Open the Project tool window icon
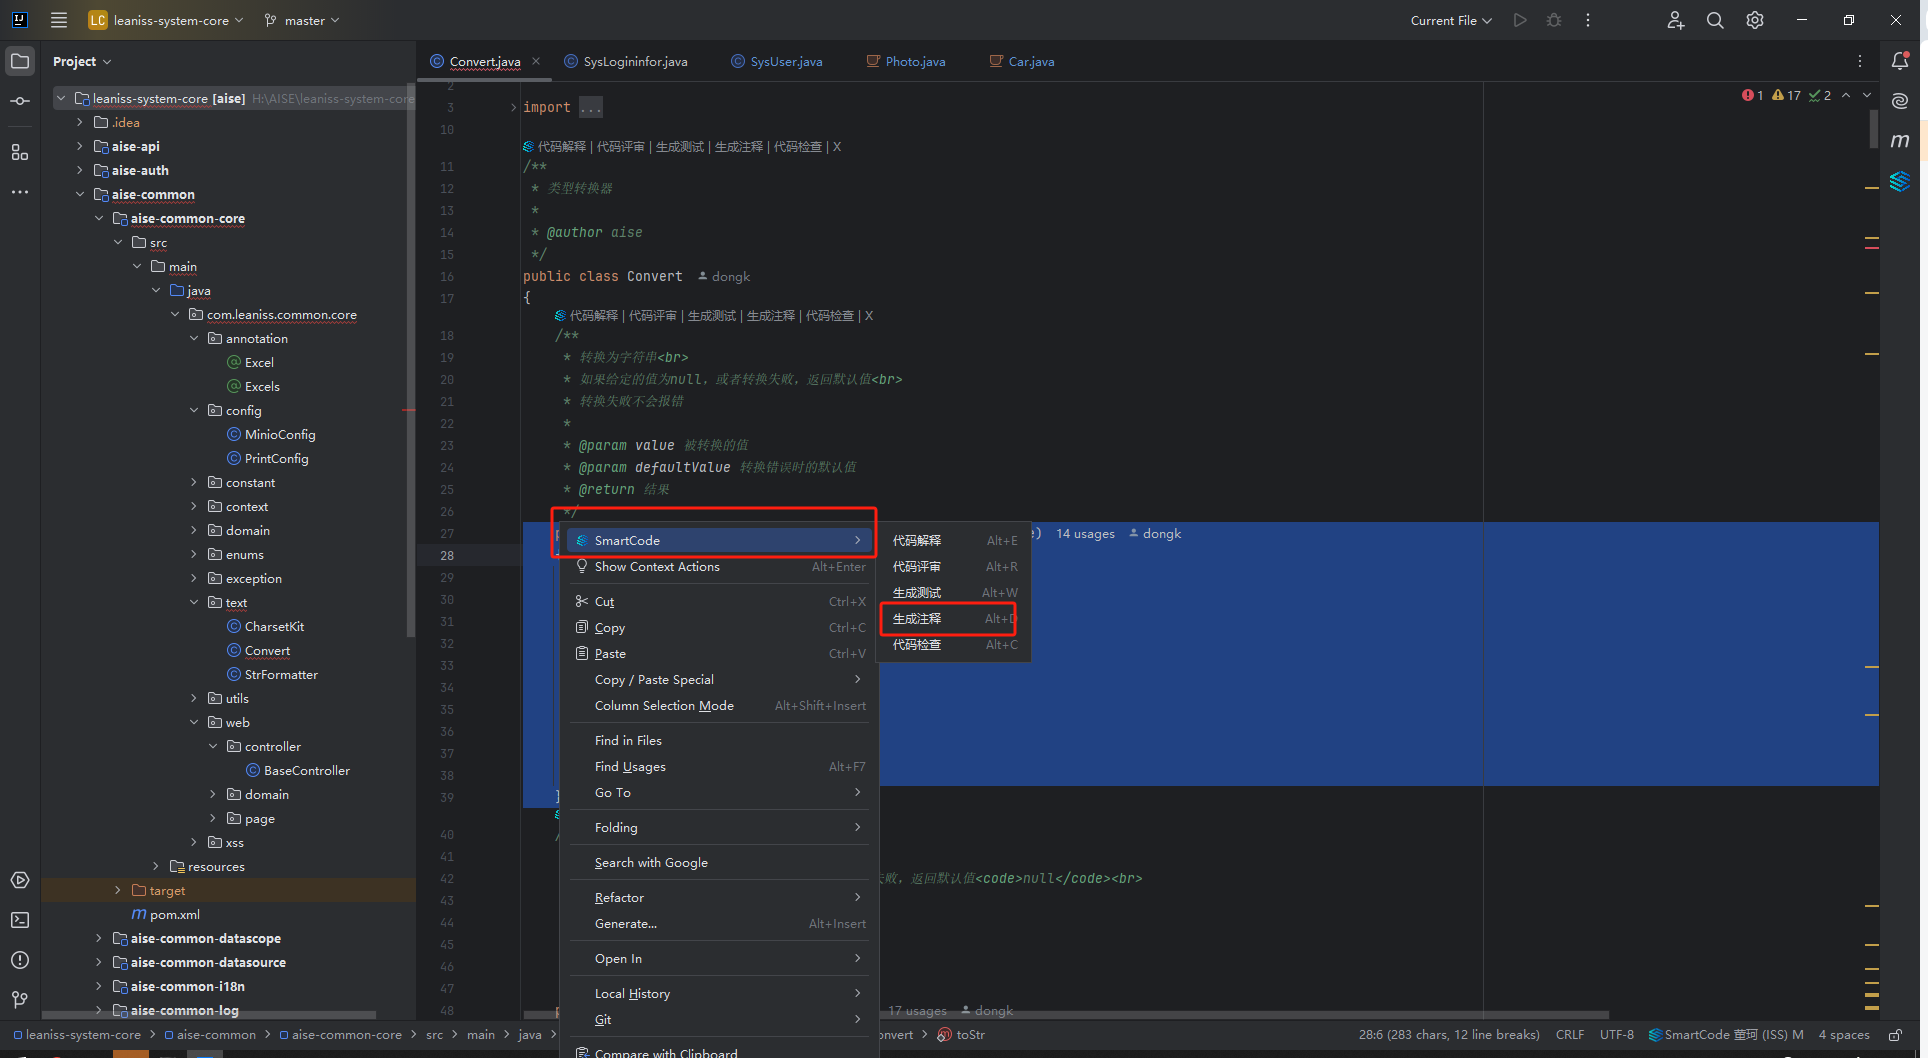This screenshot has height=1058, width=1928. 20,61
